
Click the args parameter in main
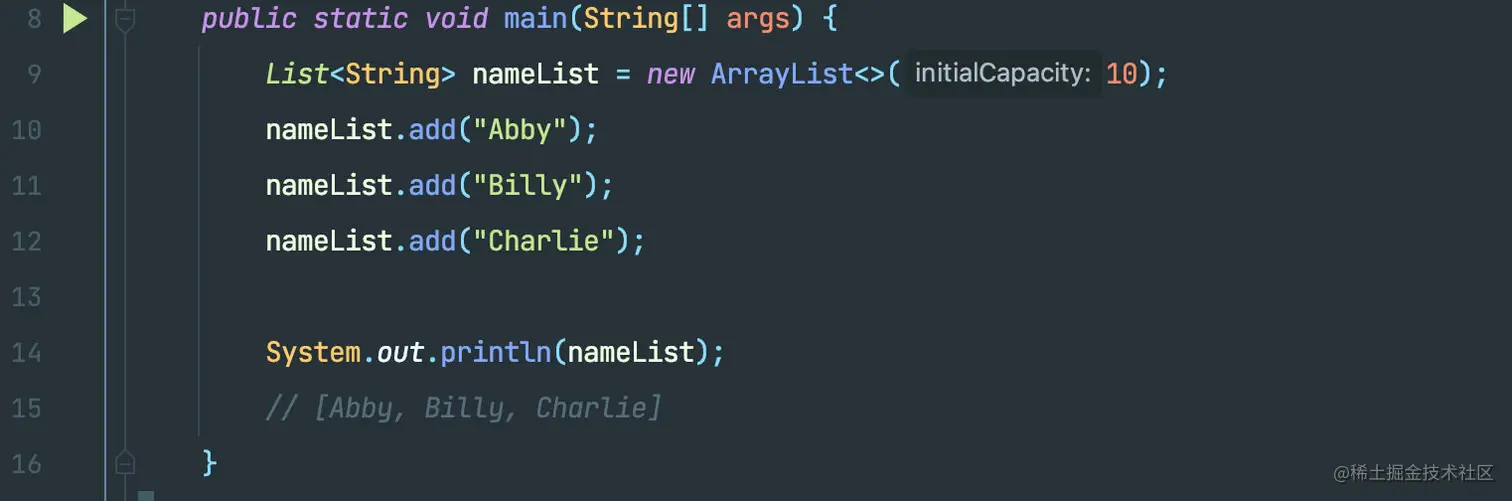758,18
